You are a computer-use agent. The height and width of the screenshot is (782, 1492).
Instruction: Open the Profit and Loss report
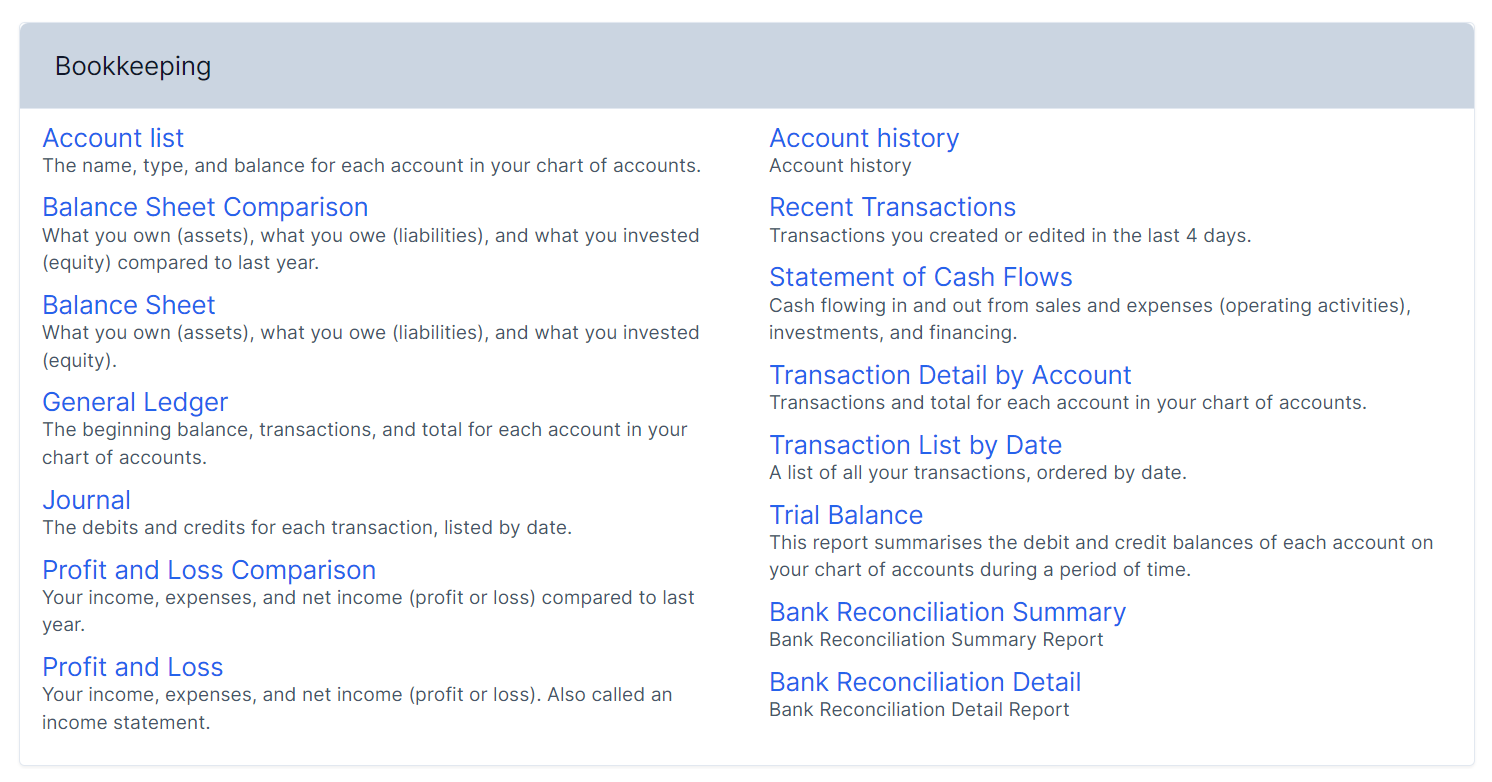point(133,667)
